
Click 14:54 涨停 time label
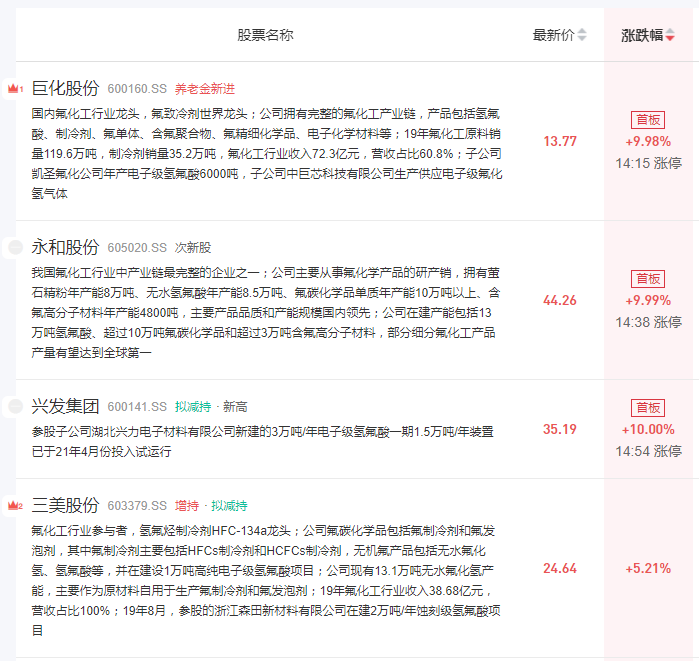click(x=649, y=451)
